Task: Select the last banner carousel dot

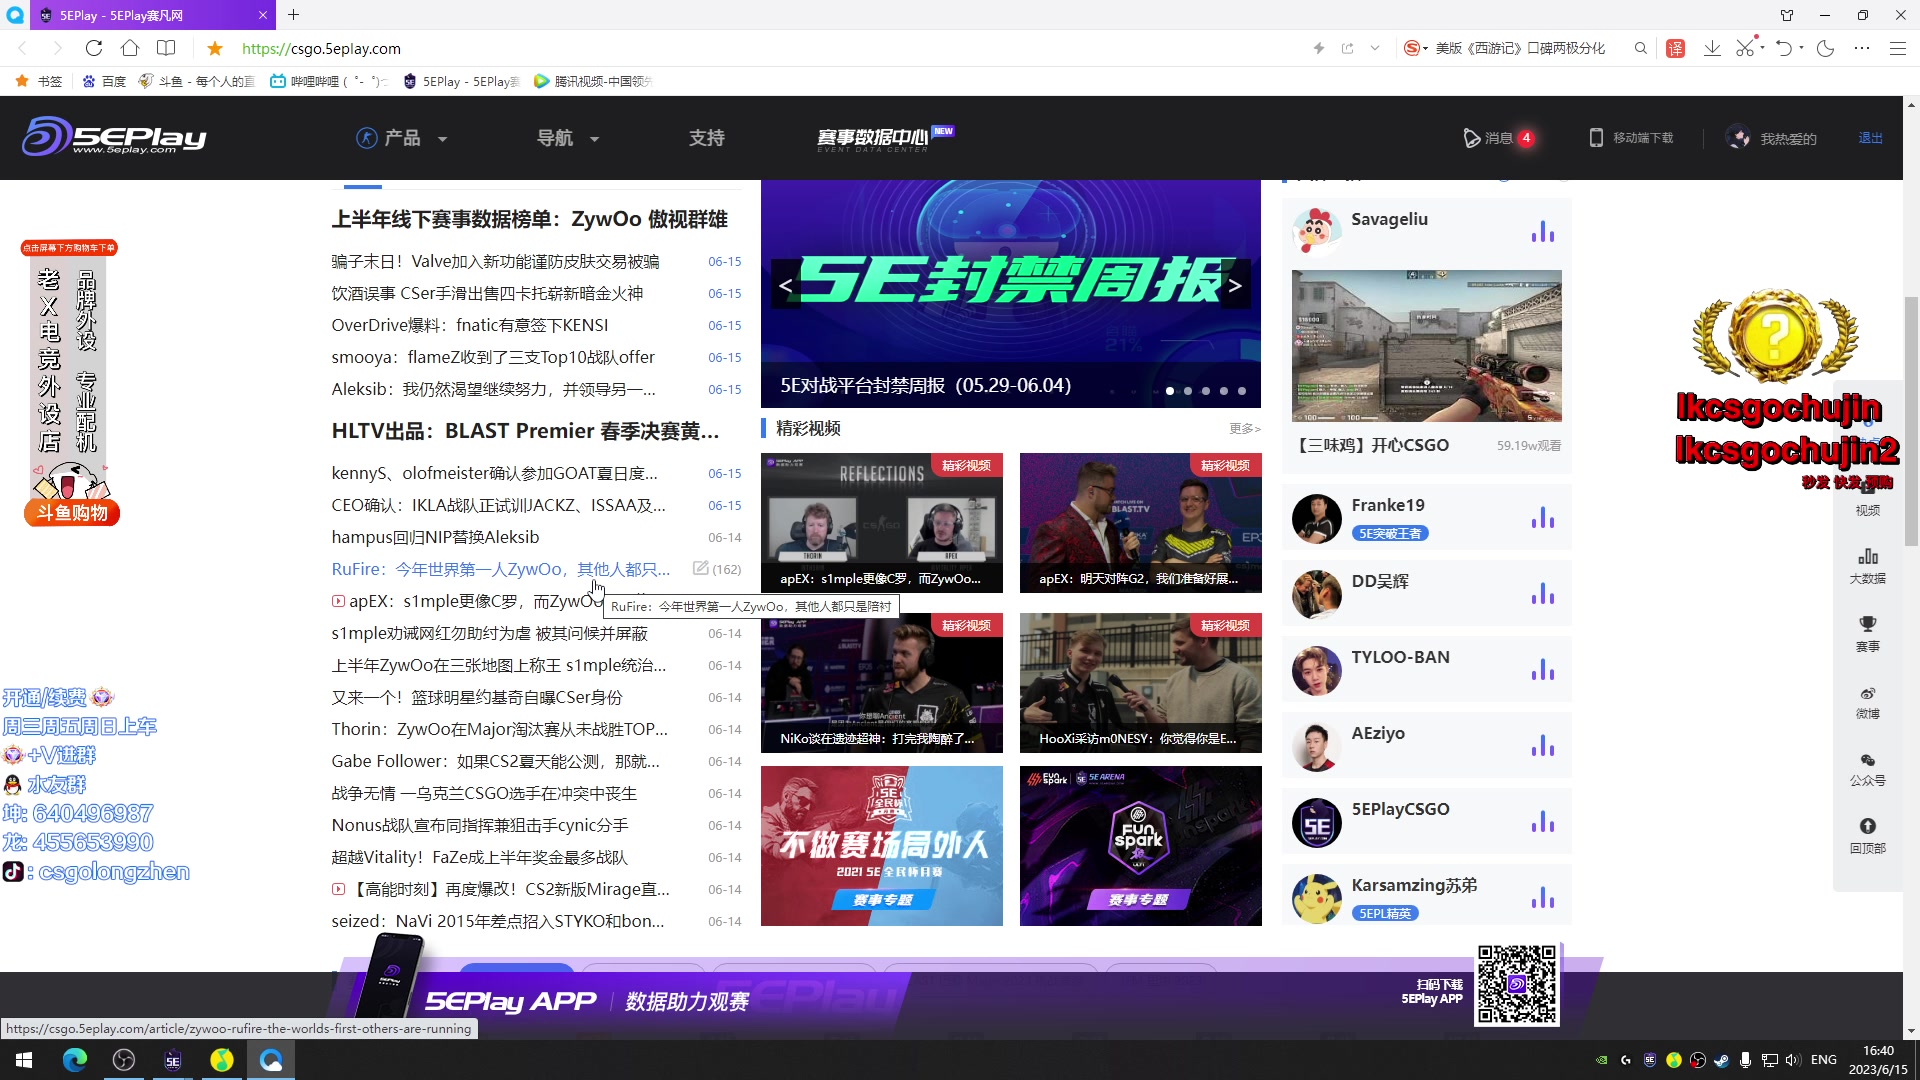Action: (x=1242, y=391)
